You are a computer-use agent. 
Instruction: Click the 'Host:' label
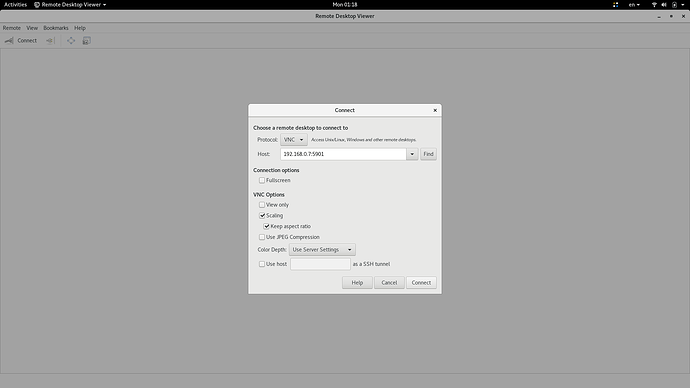point(264,154)
